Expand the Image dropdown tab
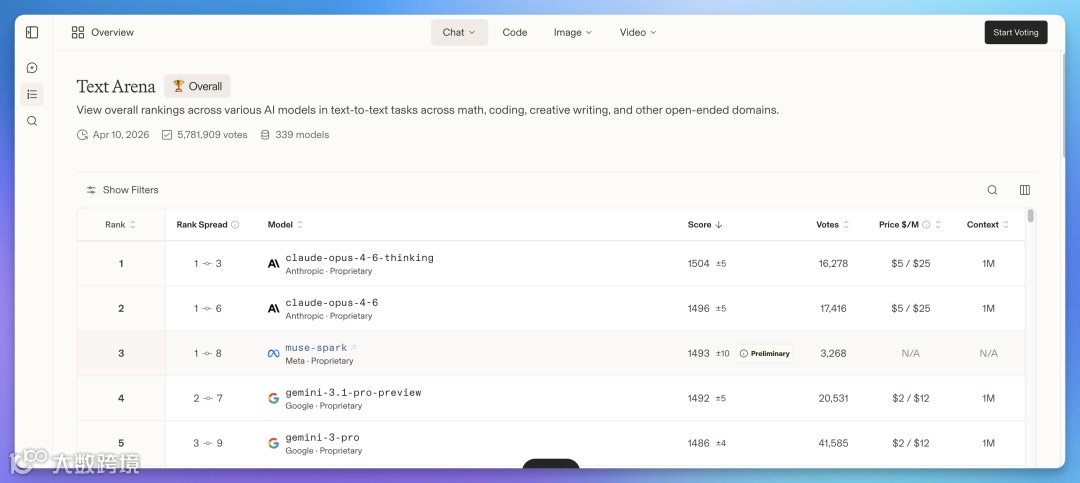Viewport: 1080px width, 483px height. pos(572,32)
